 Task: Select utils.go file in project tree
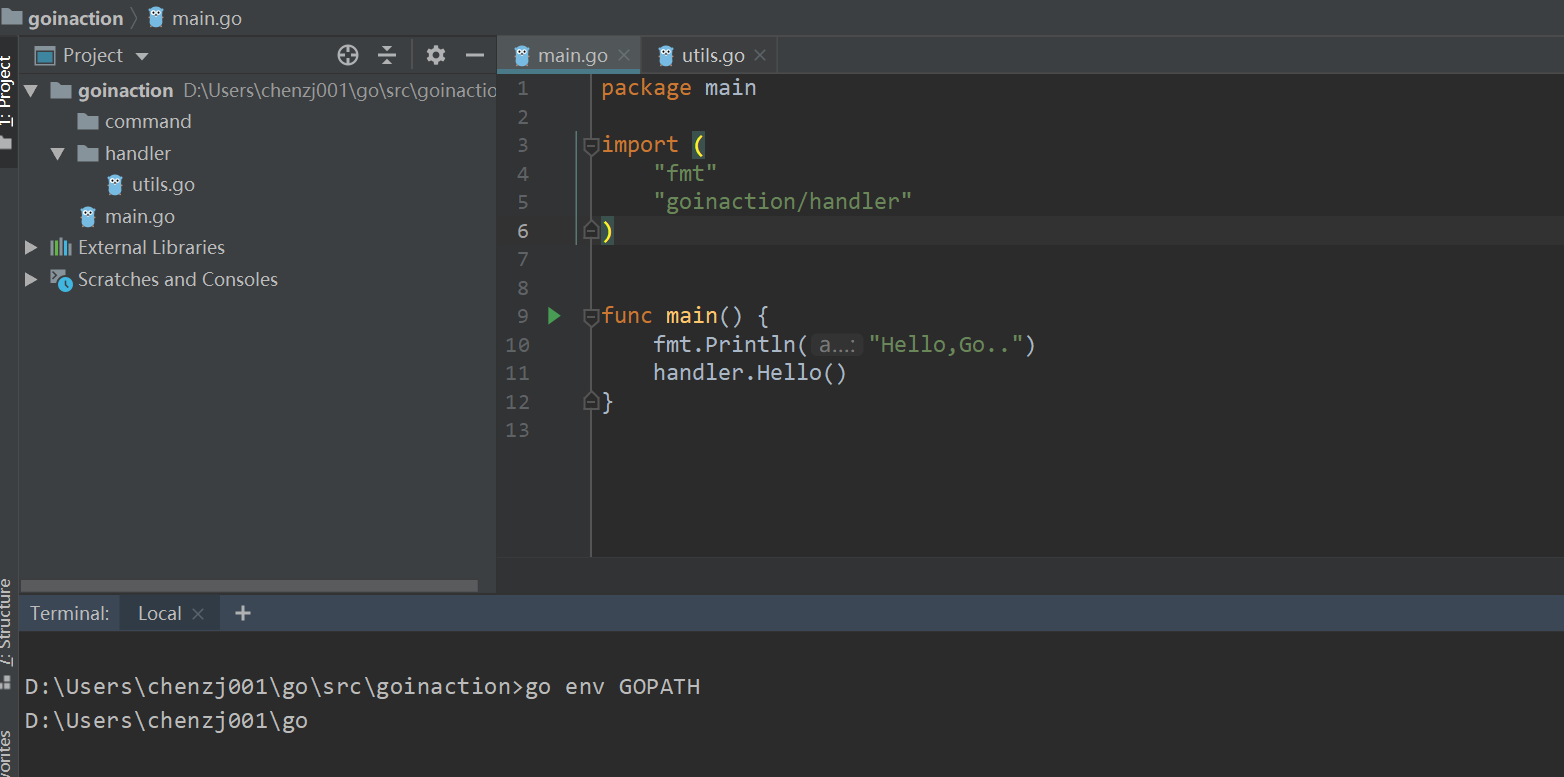click(163, 185)
